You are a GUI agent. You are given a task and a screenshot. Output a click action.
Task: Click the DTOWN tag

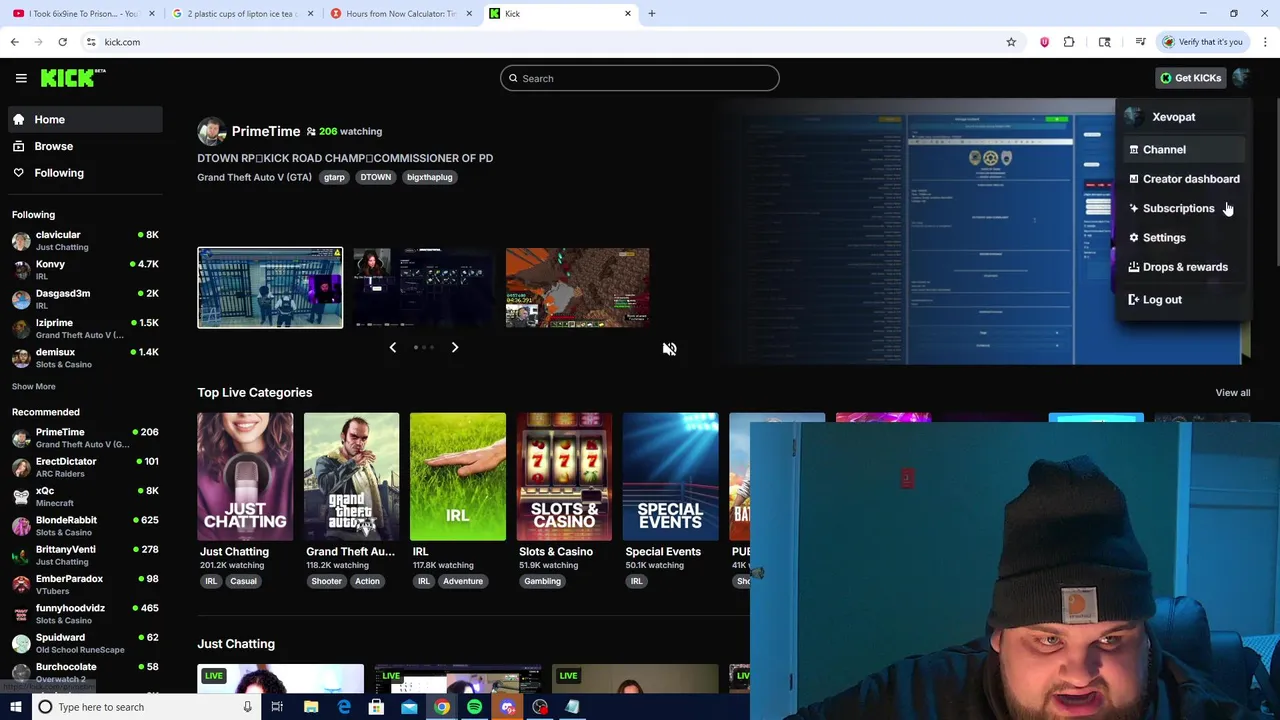[x=376, y=177]
